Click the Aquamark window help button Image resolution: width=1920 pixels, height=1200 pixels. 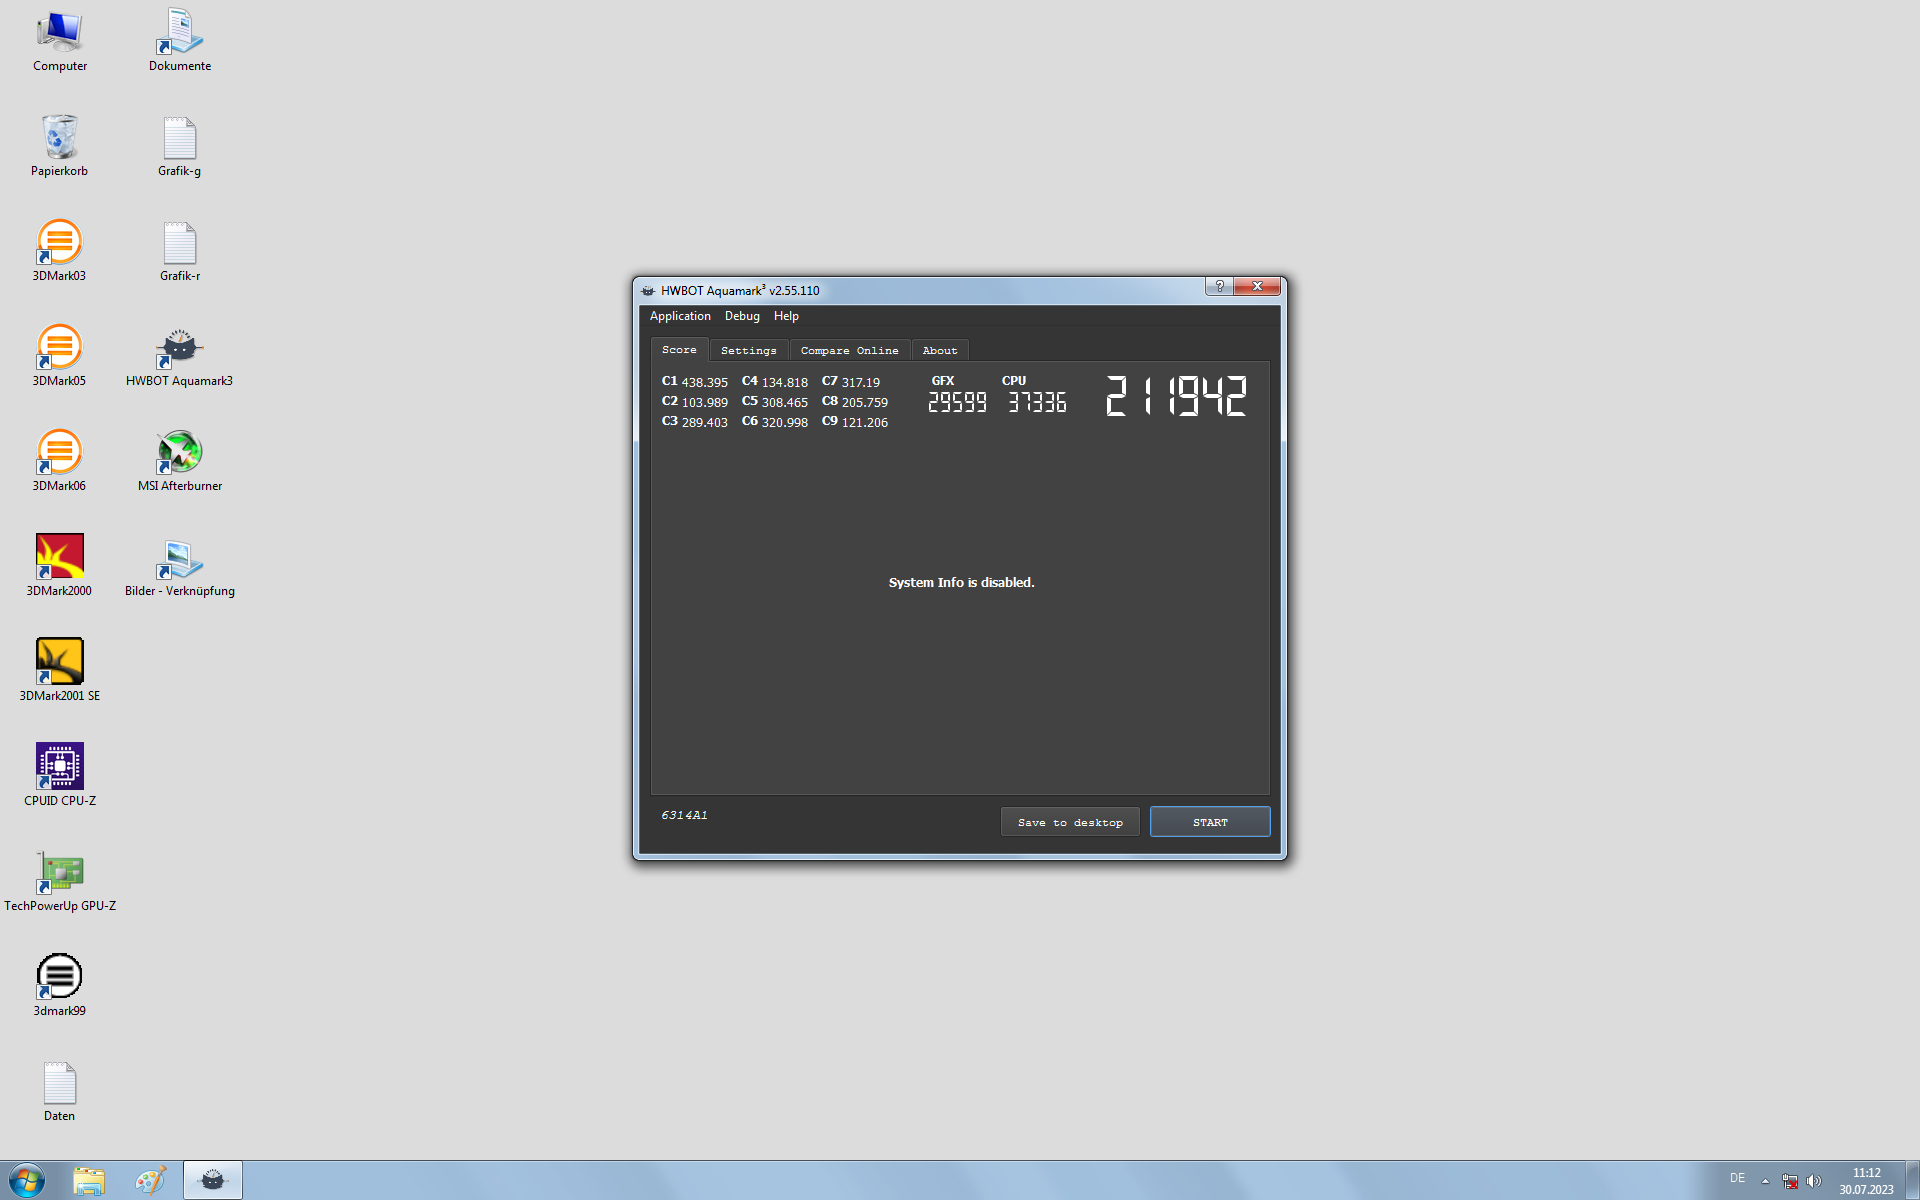(1219, 286)
